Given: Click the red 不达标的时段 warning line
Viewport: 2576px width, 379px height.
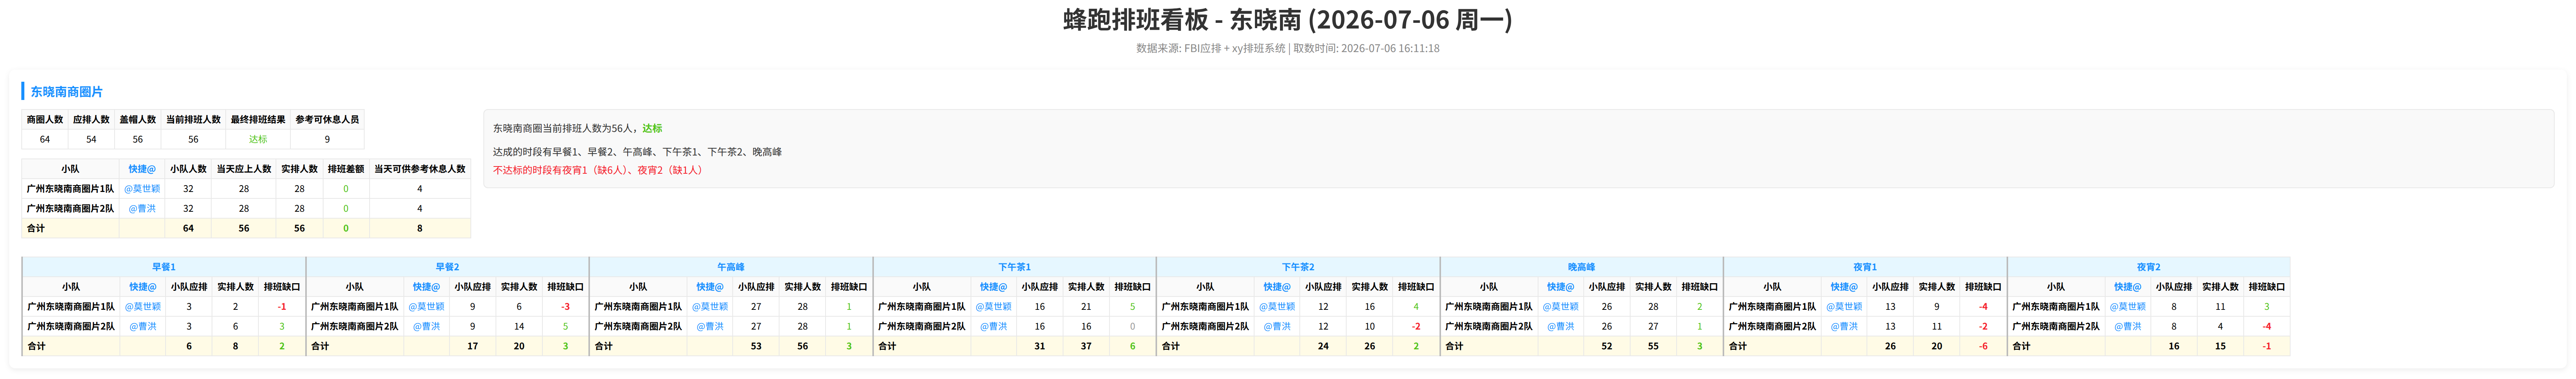Looking at the screenshot, I should click(599, 170).
